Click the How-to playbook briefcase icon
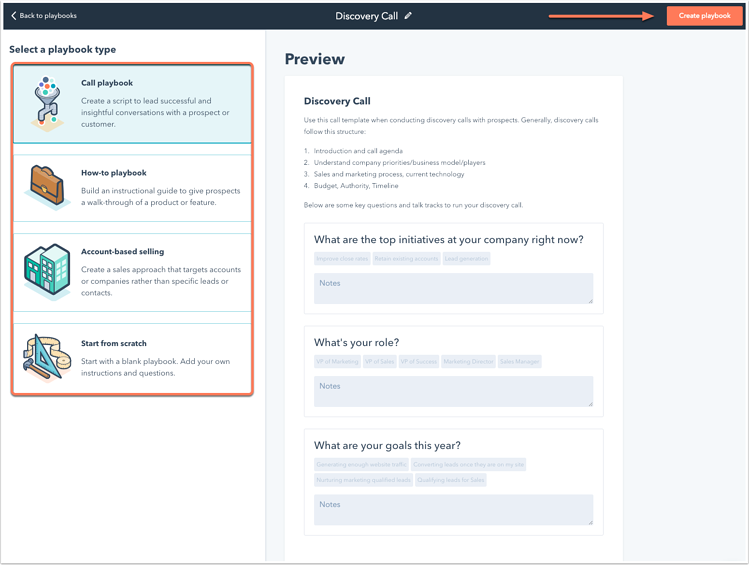 (44, 187)
